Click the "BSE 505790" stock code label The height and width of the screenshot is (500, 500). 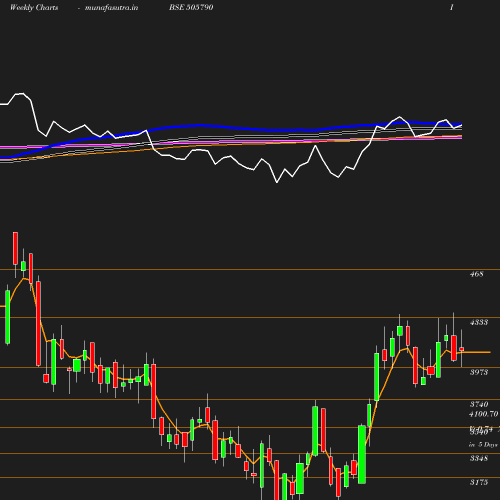(191, 7)
